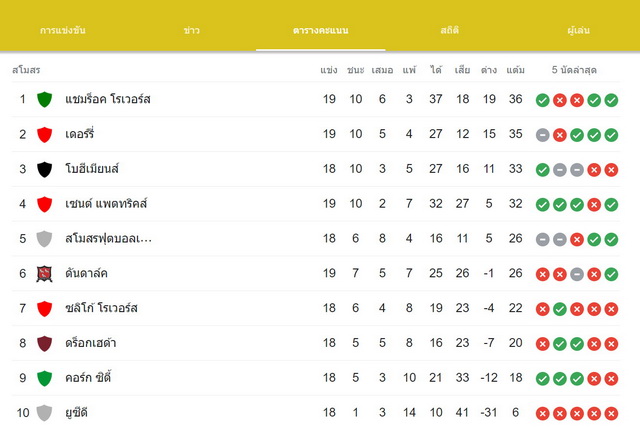
Task: Click the maroon shield crest of ดร็อกเฮด้า
Action: coord(44,343)
